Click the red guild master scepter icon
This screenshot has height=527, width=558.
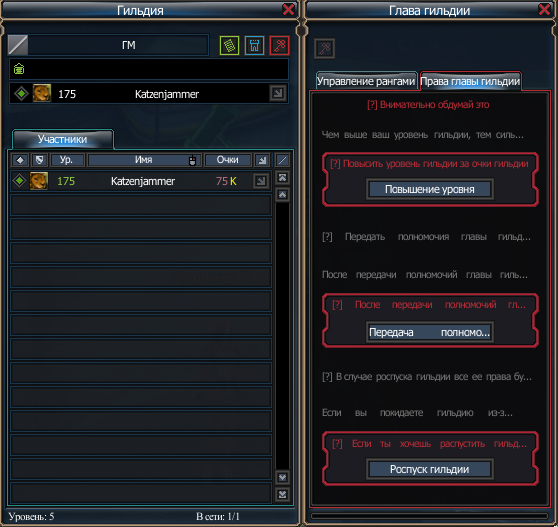pos(279,46)
